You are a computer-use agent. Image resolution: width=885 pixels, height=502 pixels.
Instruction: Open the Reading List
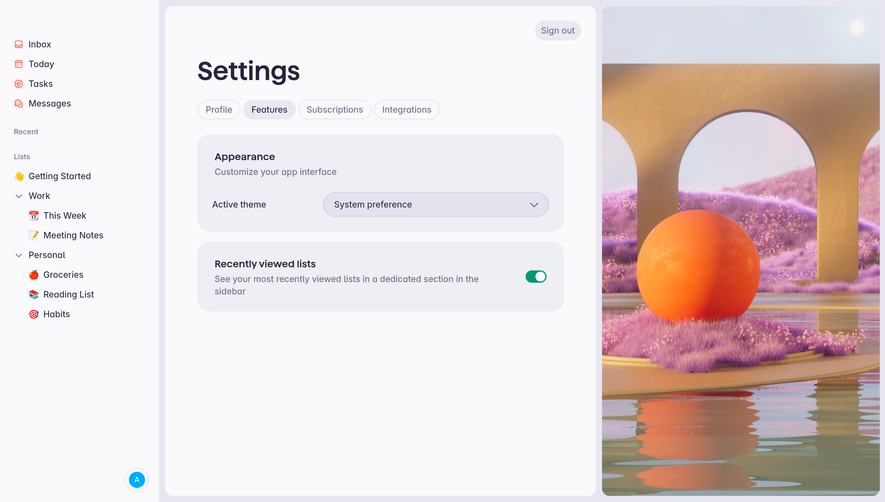(68, 295)
